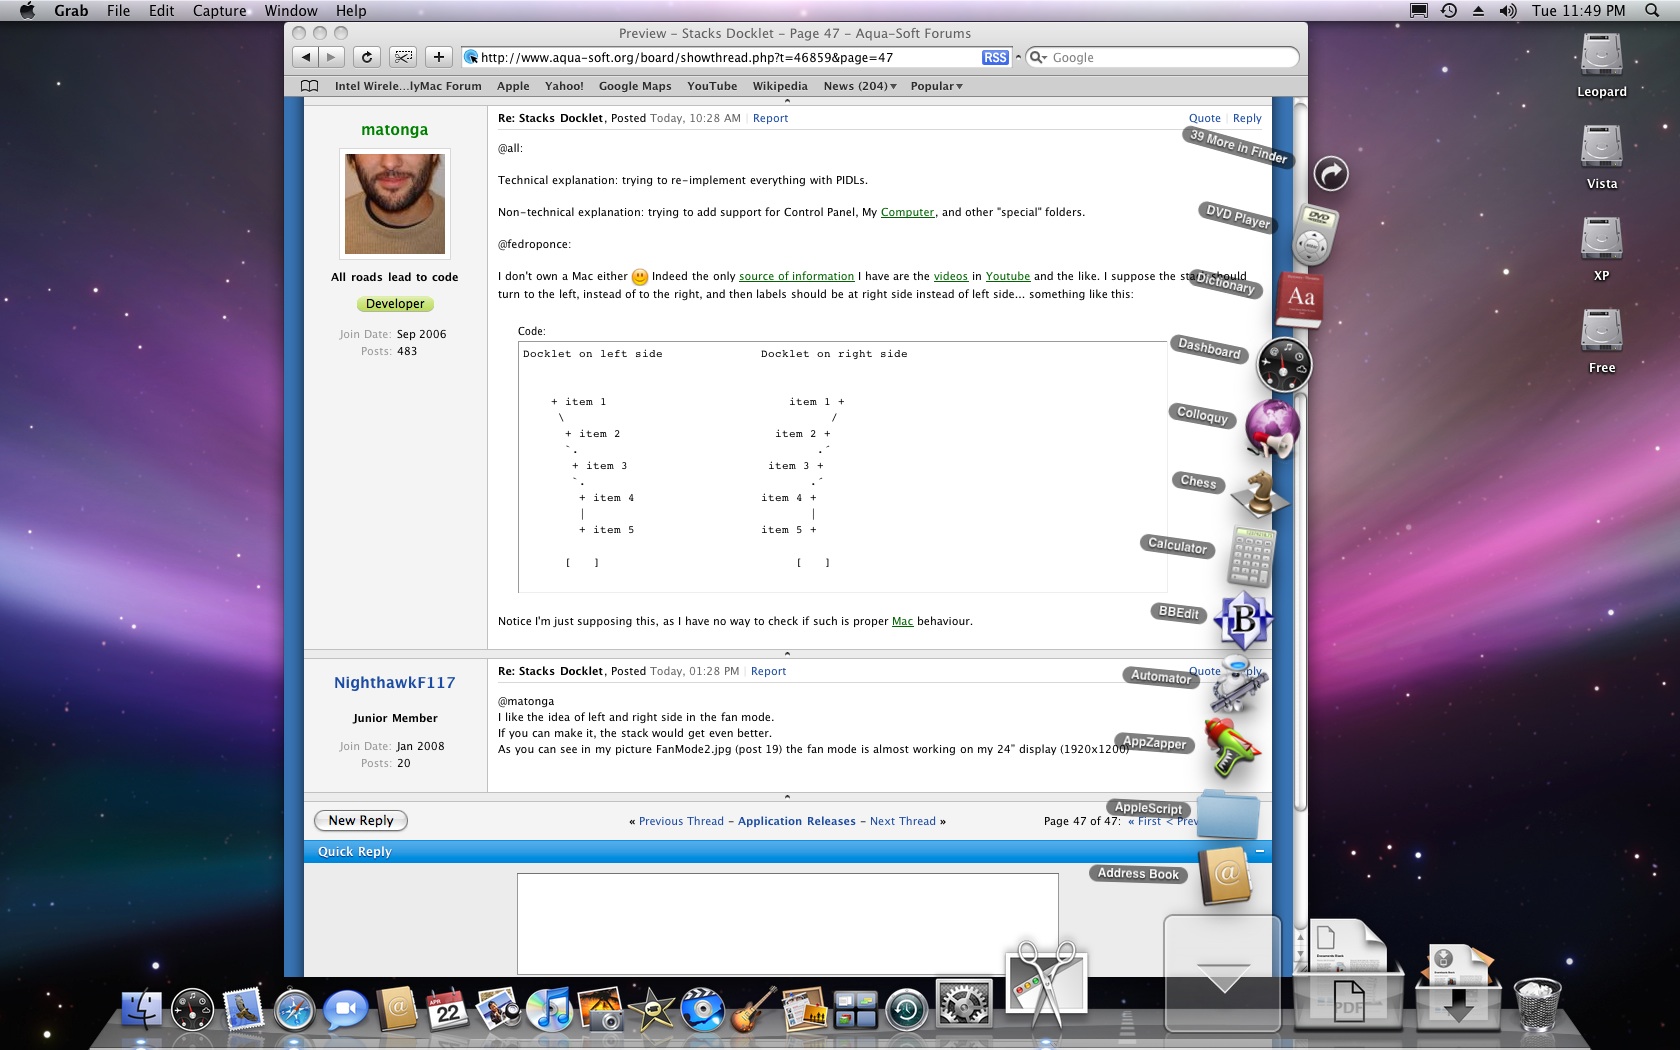1680x1050 pixels.
Task: Click the Safari reload button
Action: pyautogui.click(x=367, y=57)
